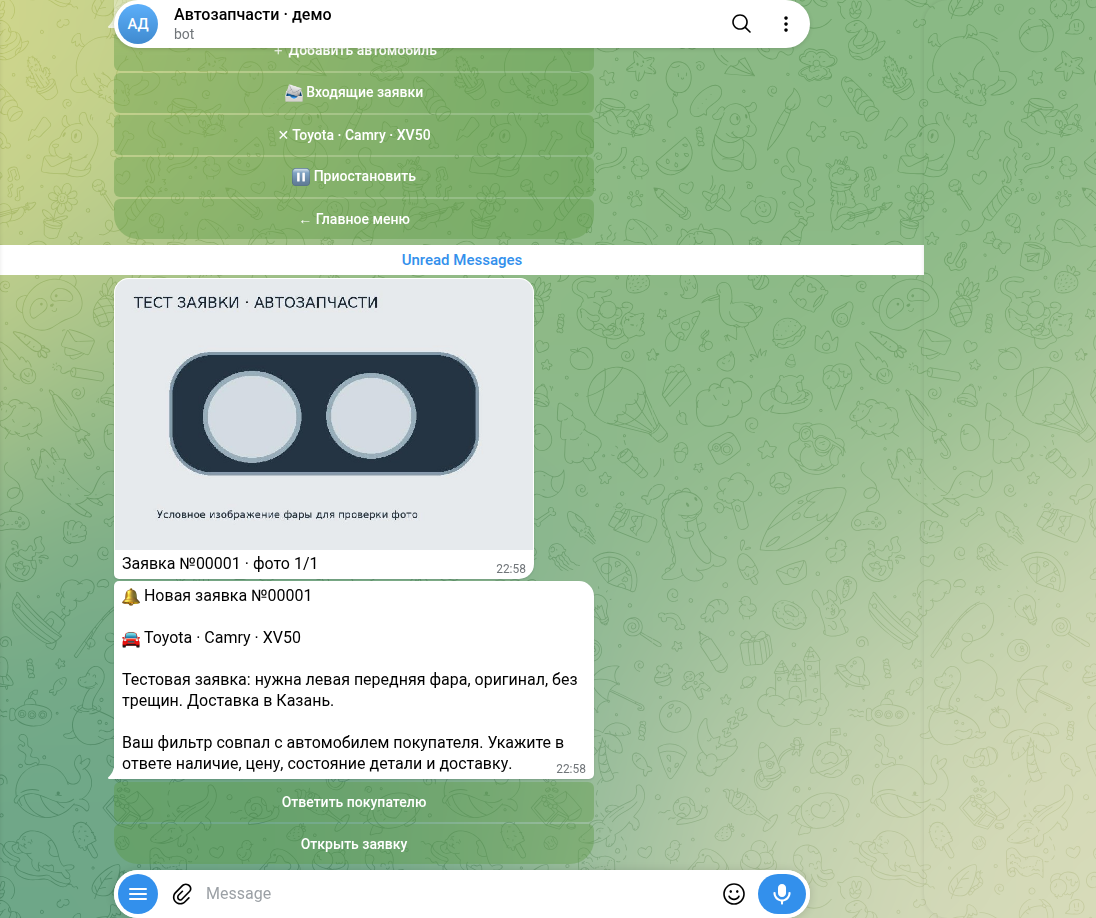
Task: Open the search icon in chat header
Action: pos(741,24)
